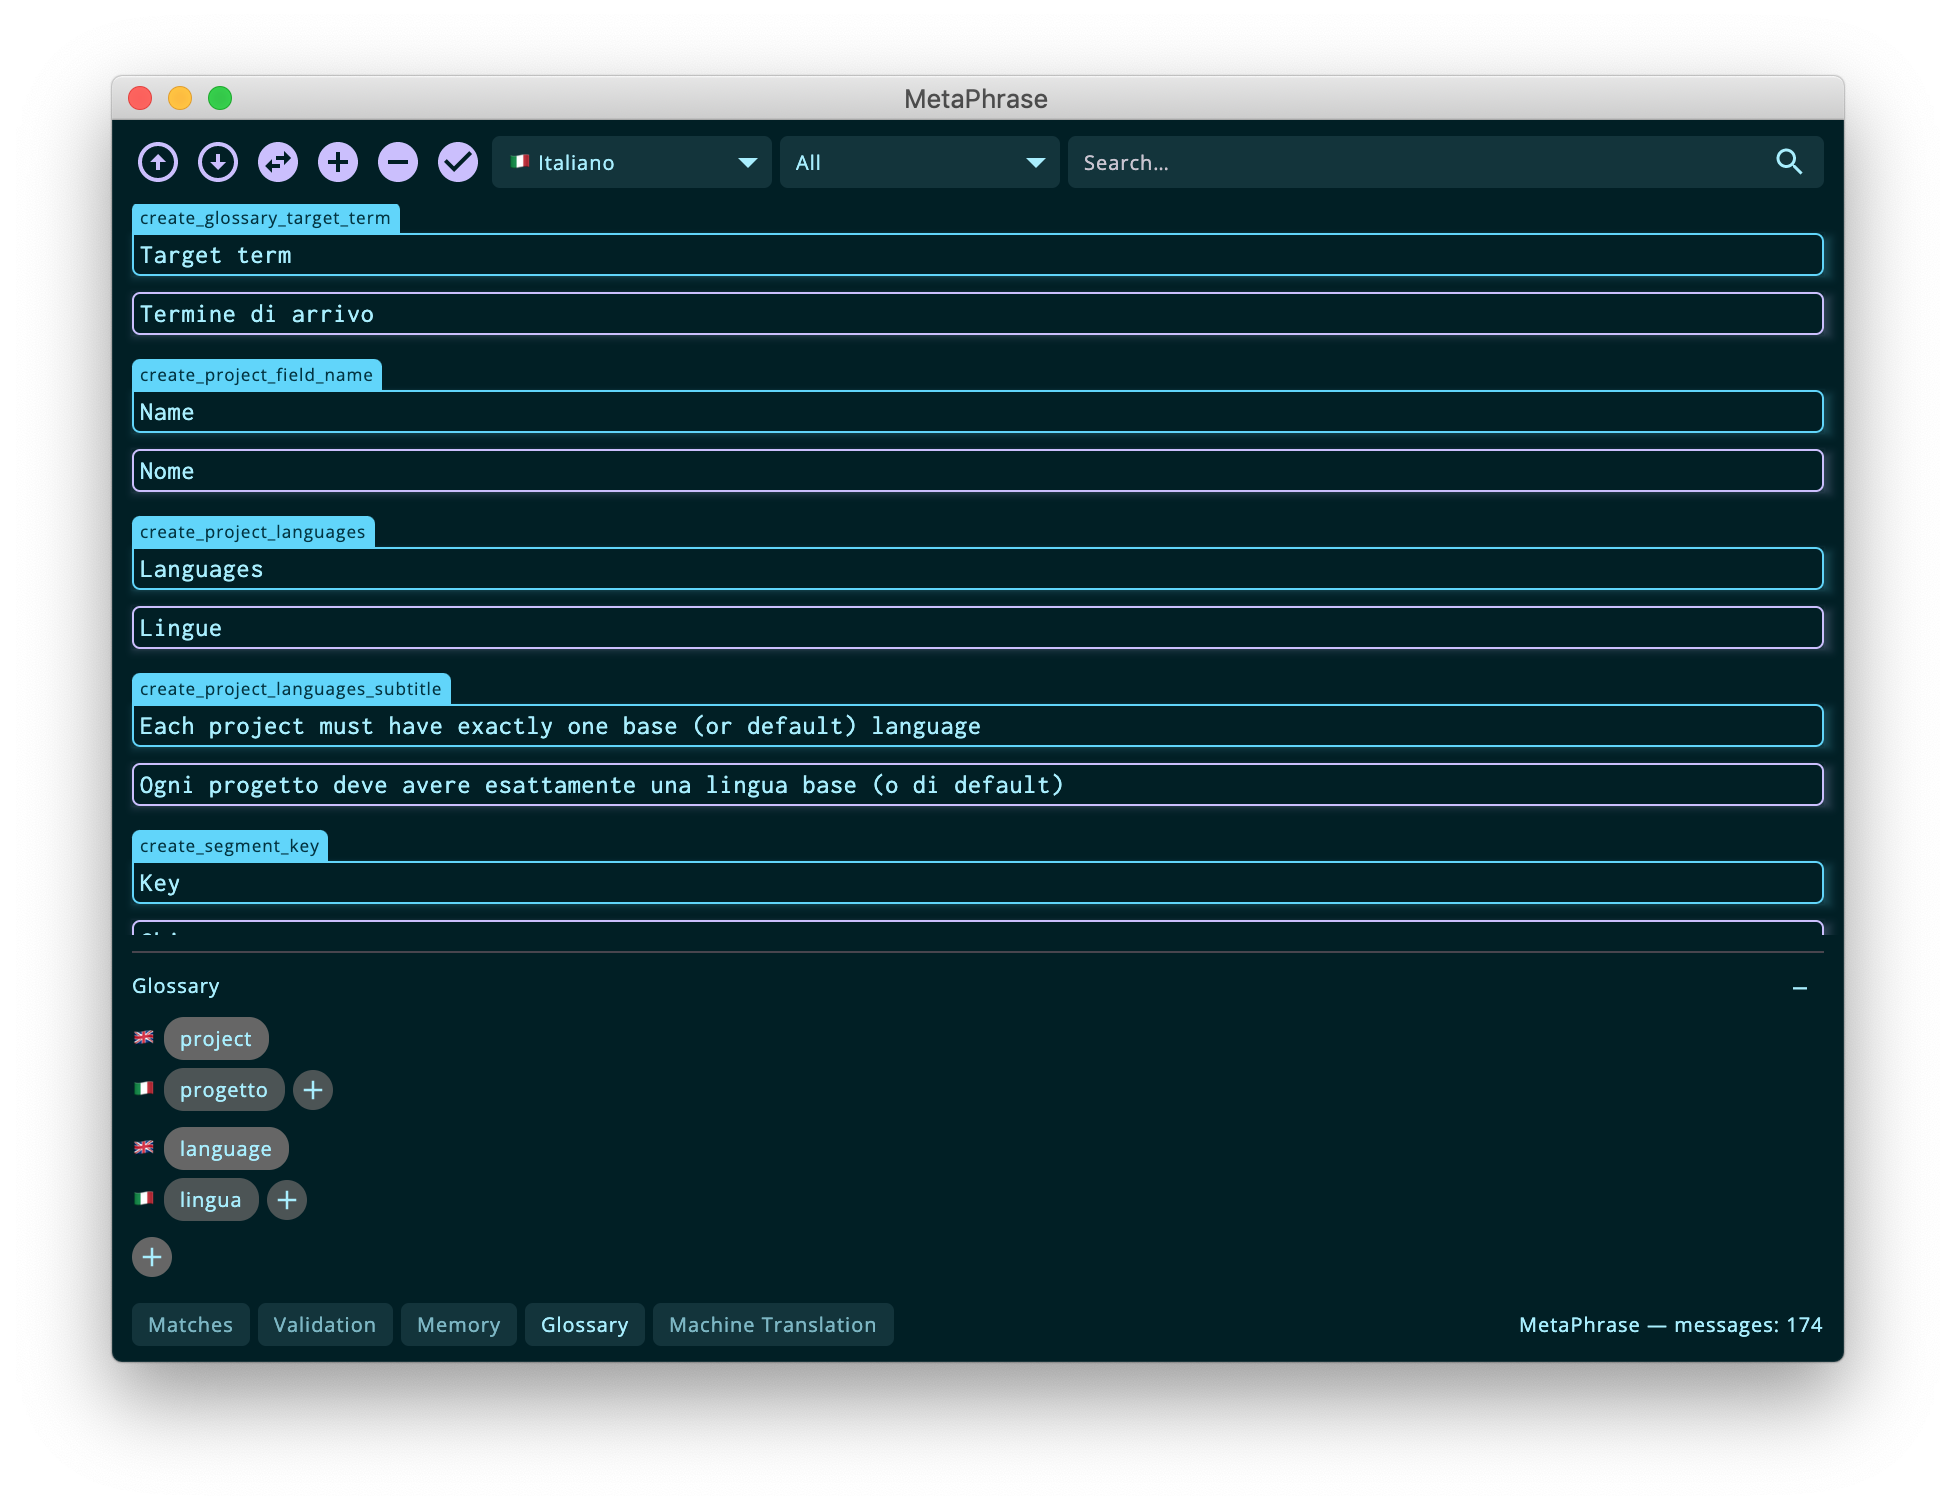Click the 'progetto' glossary term chip
This screenshot has width=1956, height=1510.
(224, 1090)
